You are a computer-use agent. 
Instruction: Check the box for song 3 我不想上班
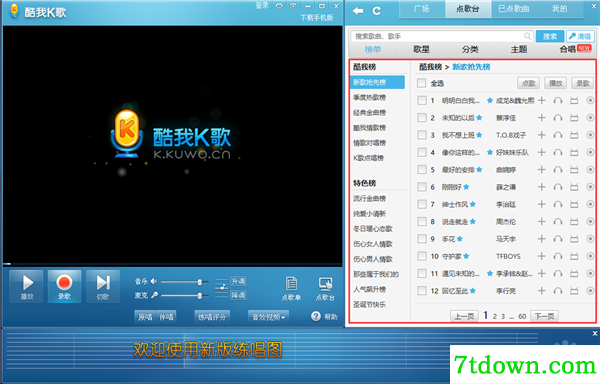point(422,135)
